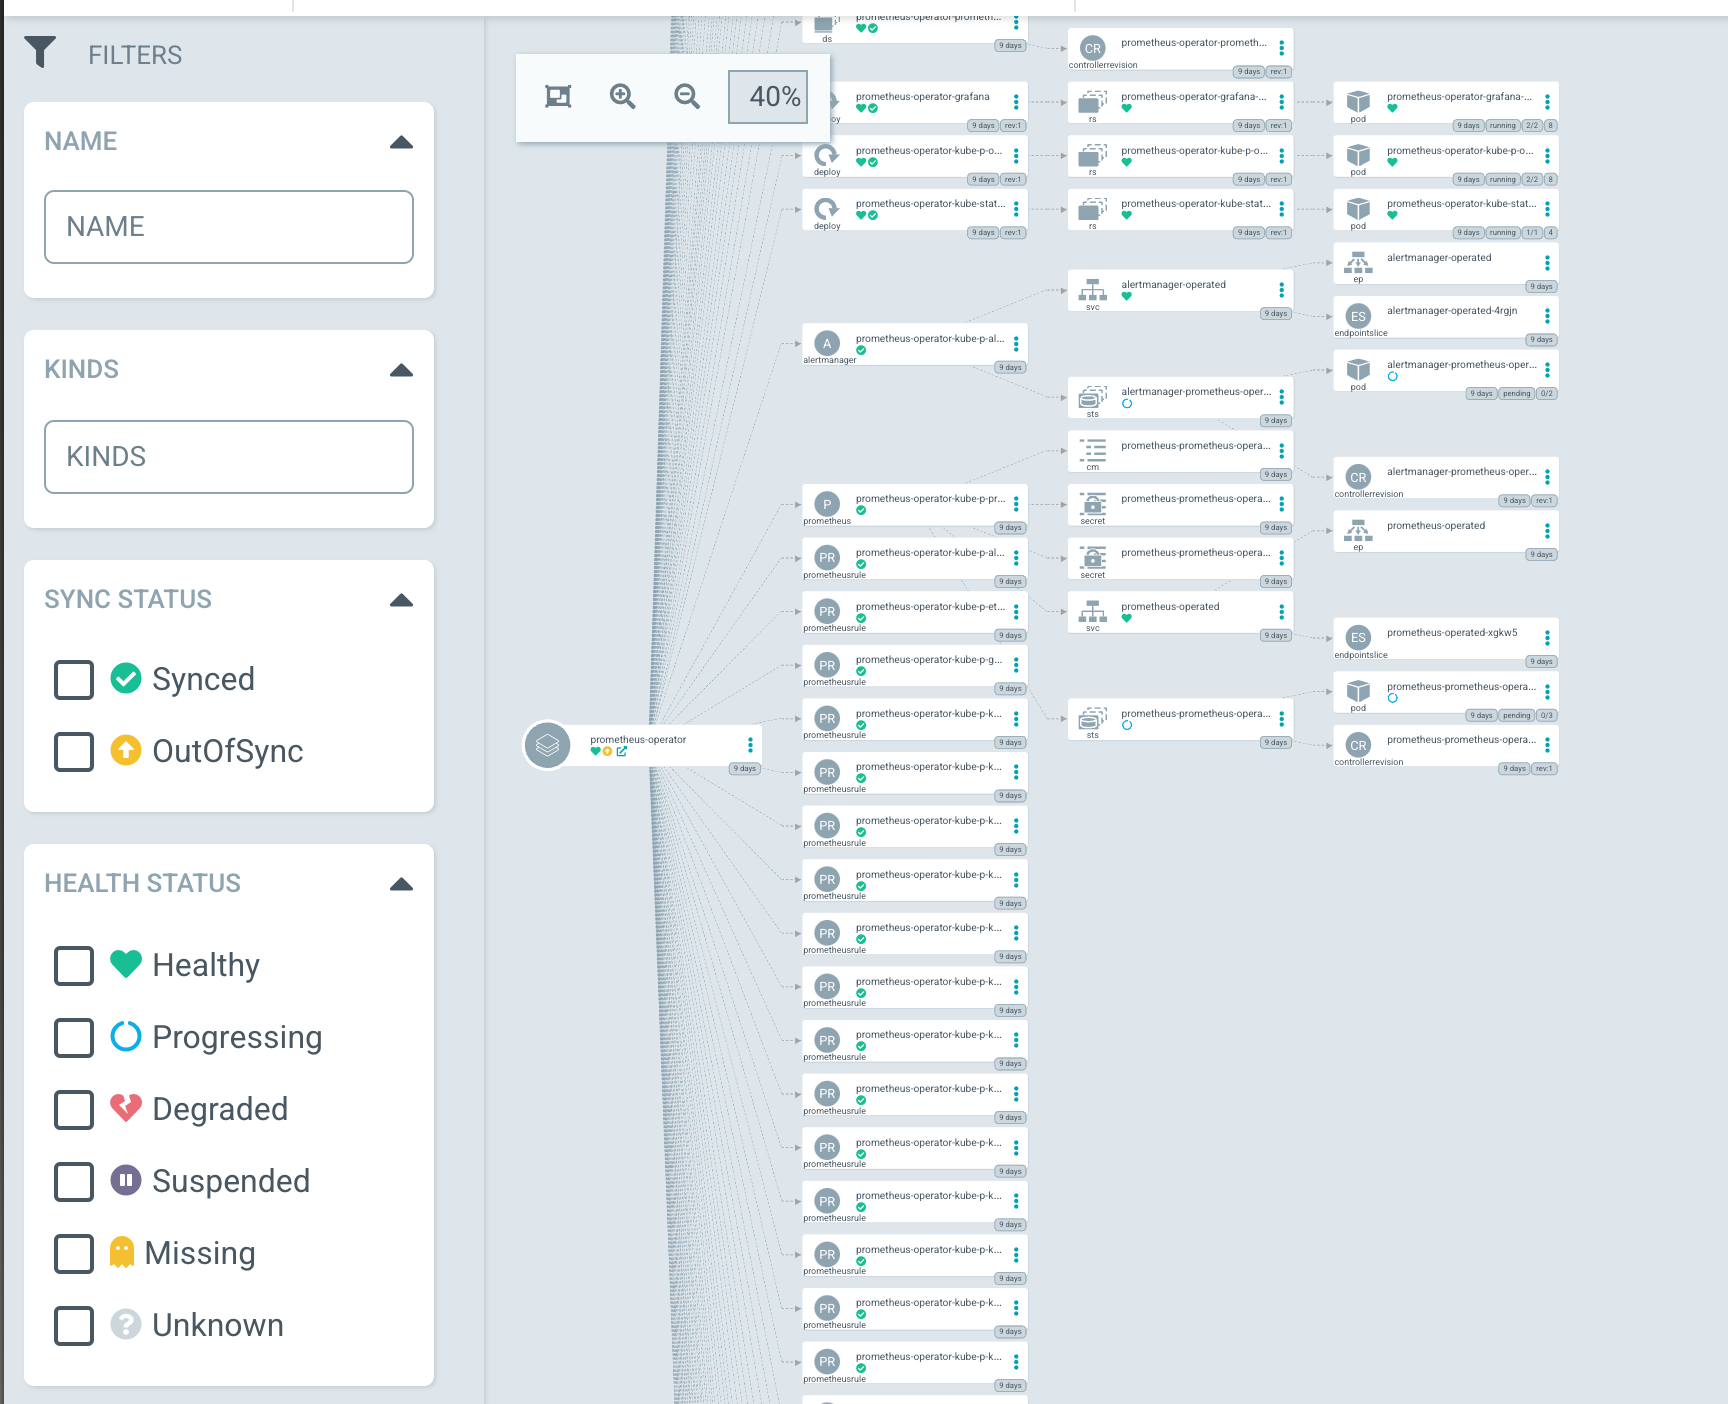Image resolution: width=1728 pixels, height=1404 pixels.
Task: Click the Filters funnel icon
Action: coord(40,52)
